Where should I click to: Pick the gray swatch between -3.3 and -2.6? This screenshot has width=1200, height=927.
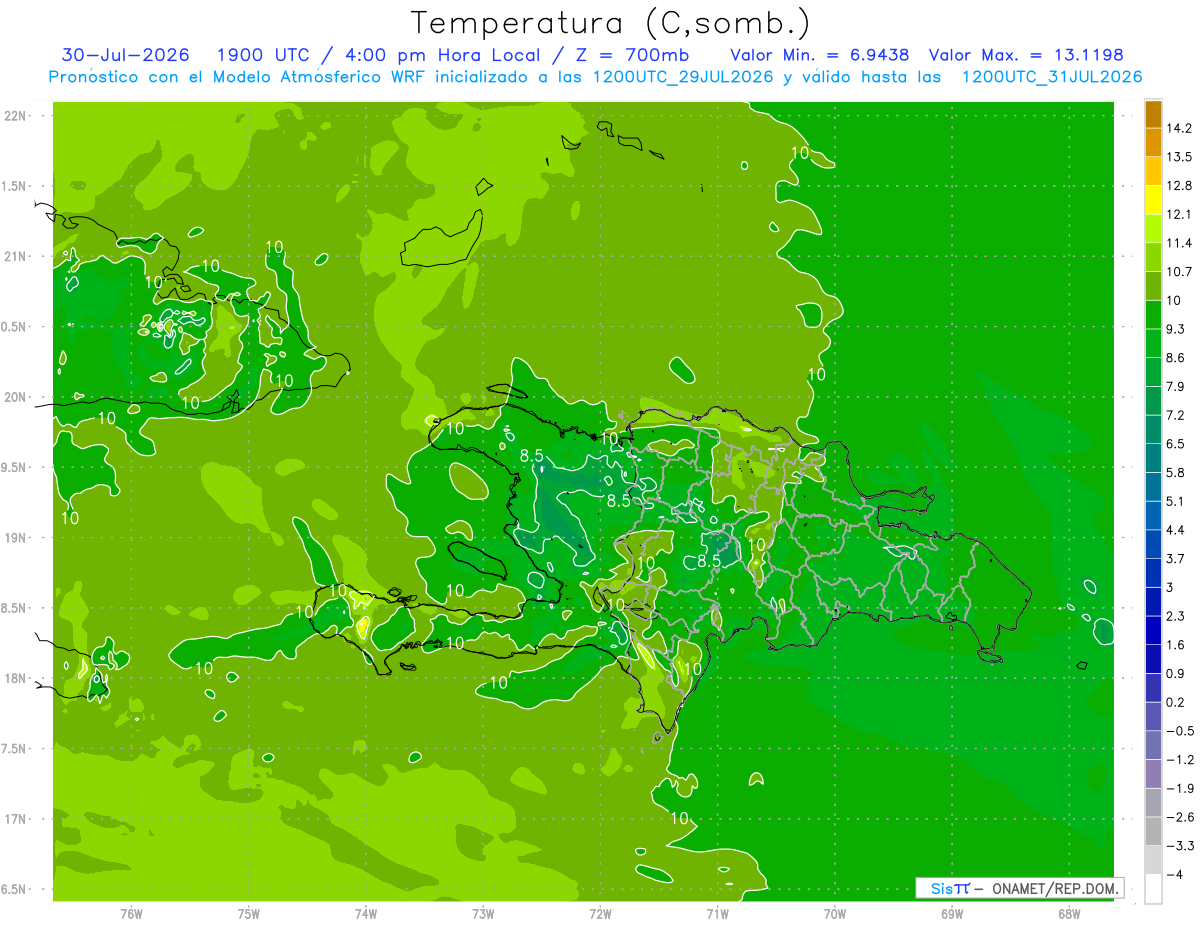pyautogui.click(x=1153, y=831)
